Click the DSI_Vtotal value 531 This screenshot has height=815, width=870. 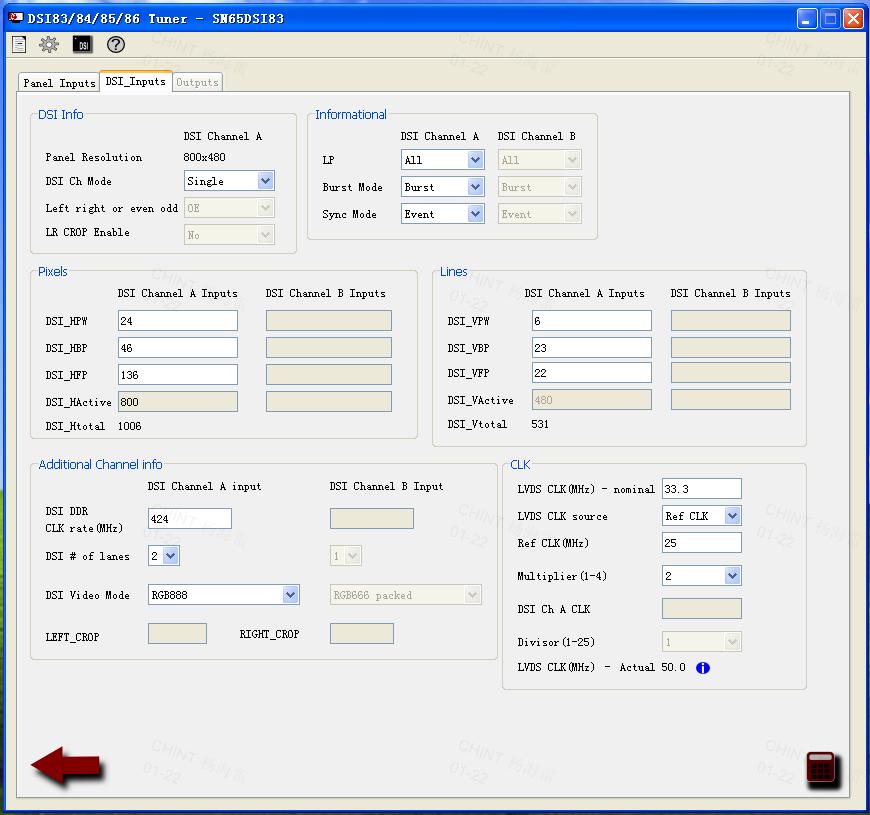pos(540,424)
